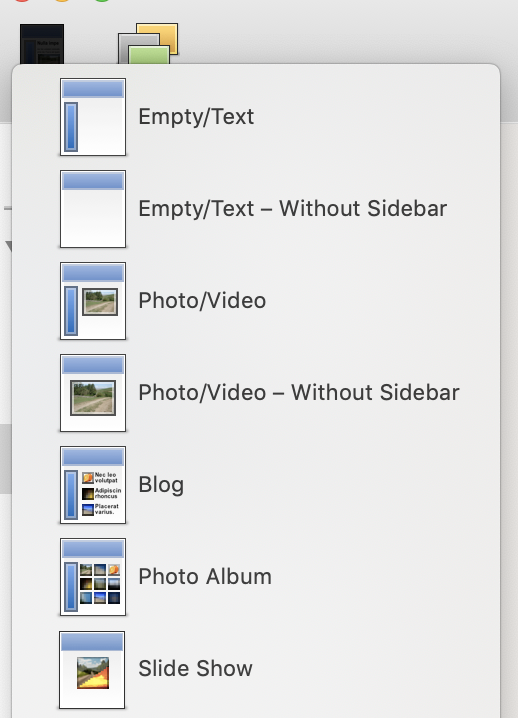Choose the Photo/Video page icon with sidebar
The image size is (518, 718).
(x=93, y=301)
